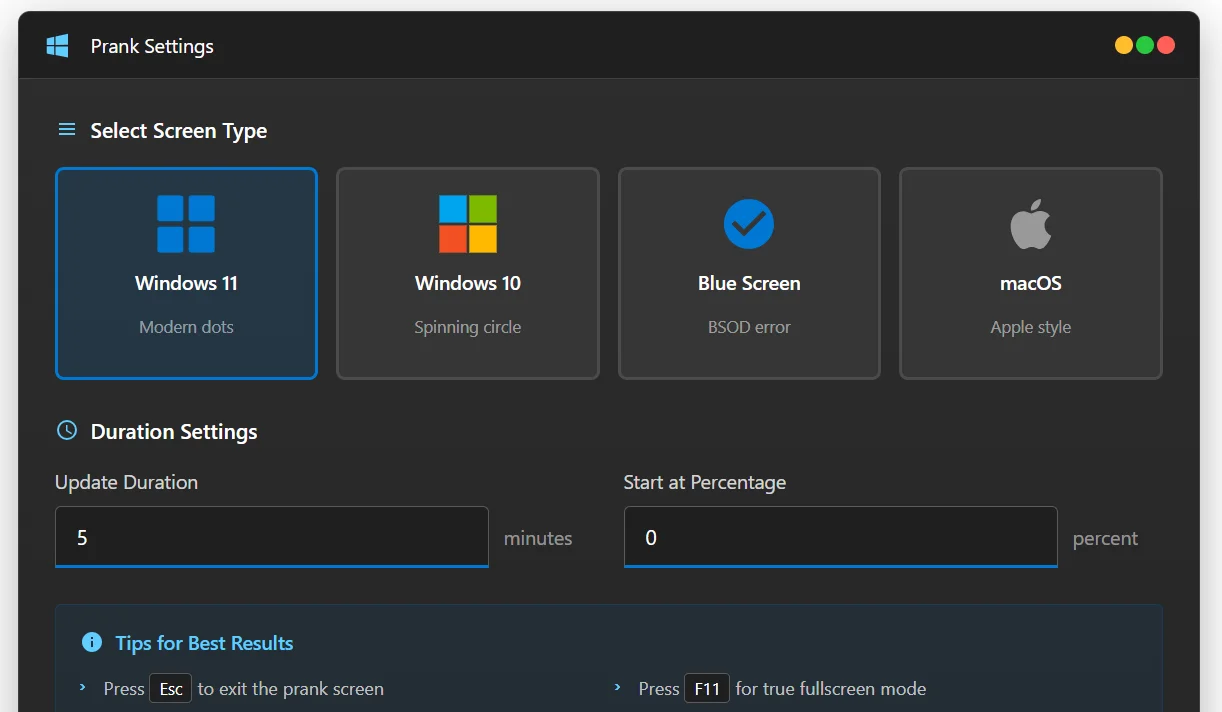Focus the Update Duration input field

tap(272, 537)
